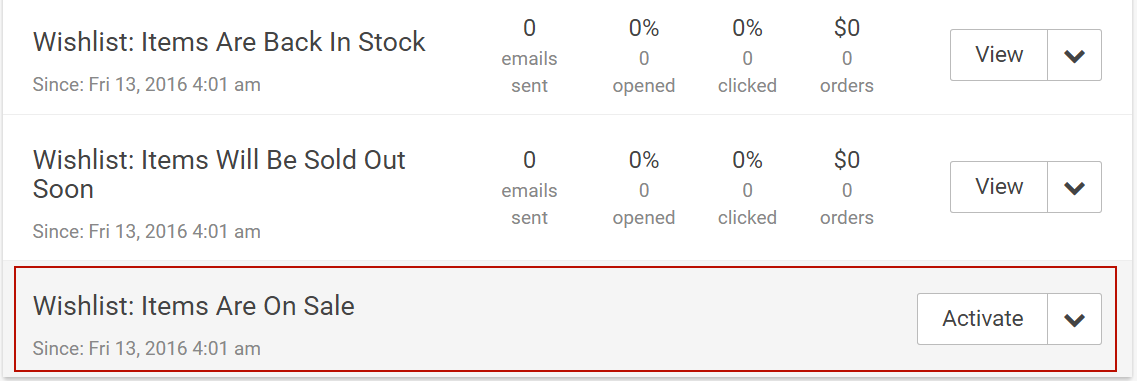This screenshot has height=381, width=1137.
Task: Click emails sent count for Back In Stock
Action: point(529,28)
